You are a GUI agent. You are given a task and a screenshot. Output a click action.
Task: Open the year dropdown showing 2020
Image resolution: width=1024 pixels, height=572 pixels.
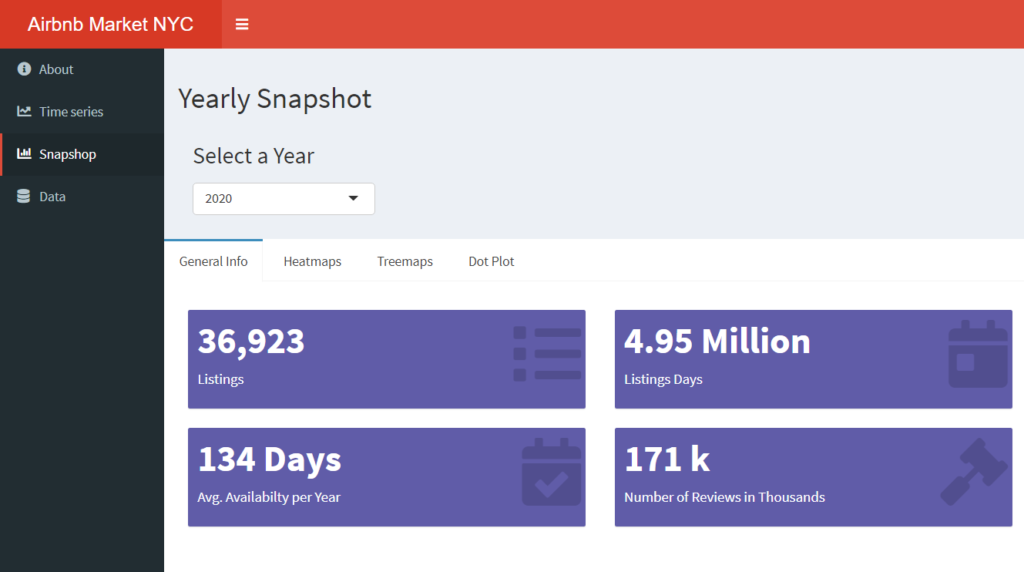click(270, 199)
